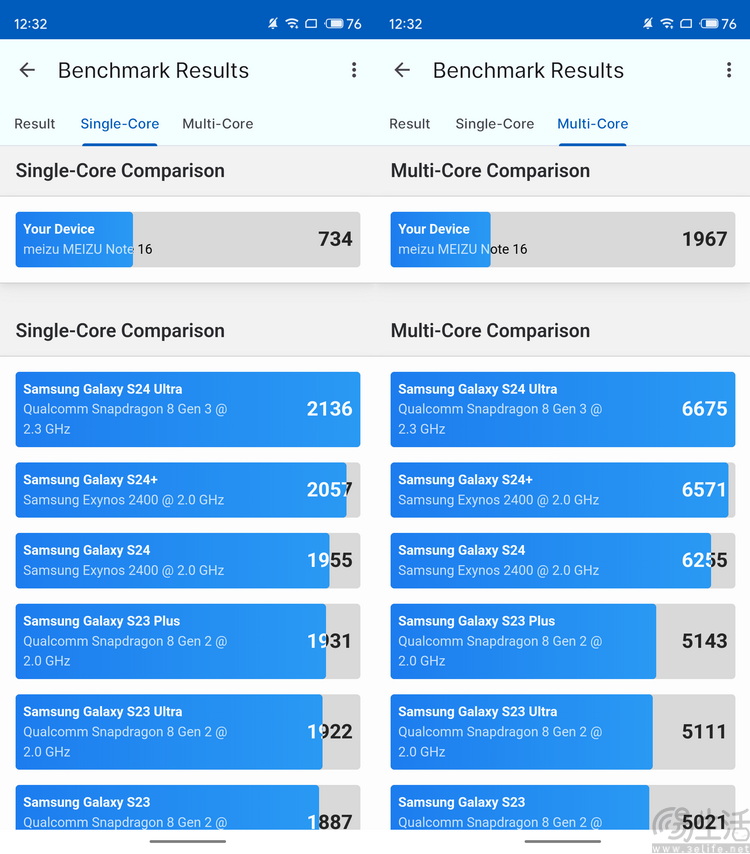This screenshot has height=854, width=750.
Task: Tap Samsung Galaxy S24 multi-core row
Action: [x=562, y=560]
